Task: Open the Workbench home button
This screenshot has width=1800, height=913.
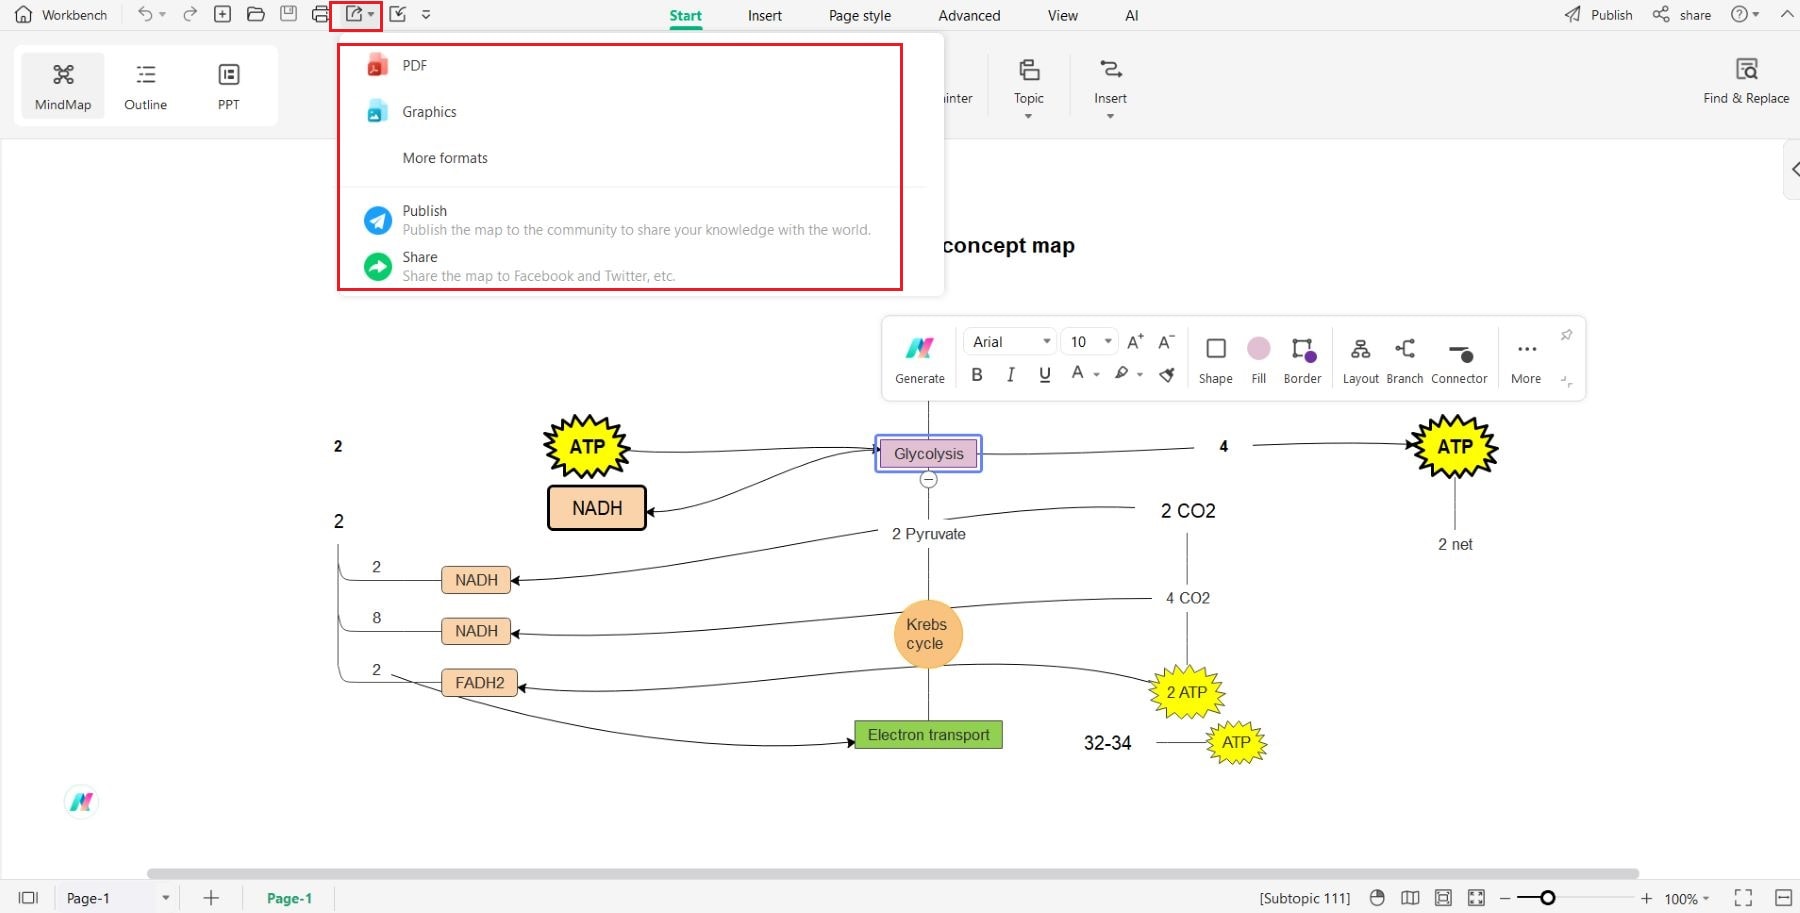Action: [61, 15]
